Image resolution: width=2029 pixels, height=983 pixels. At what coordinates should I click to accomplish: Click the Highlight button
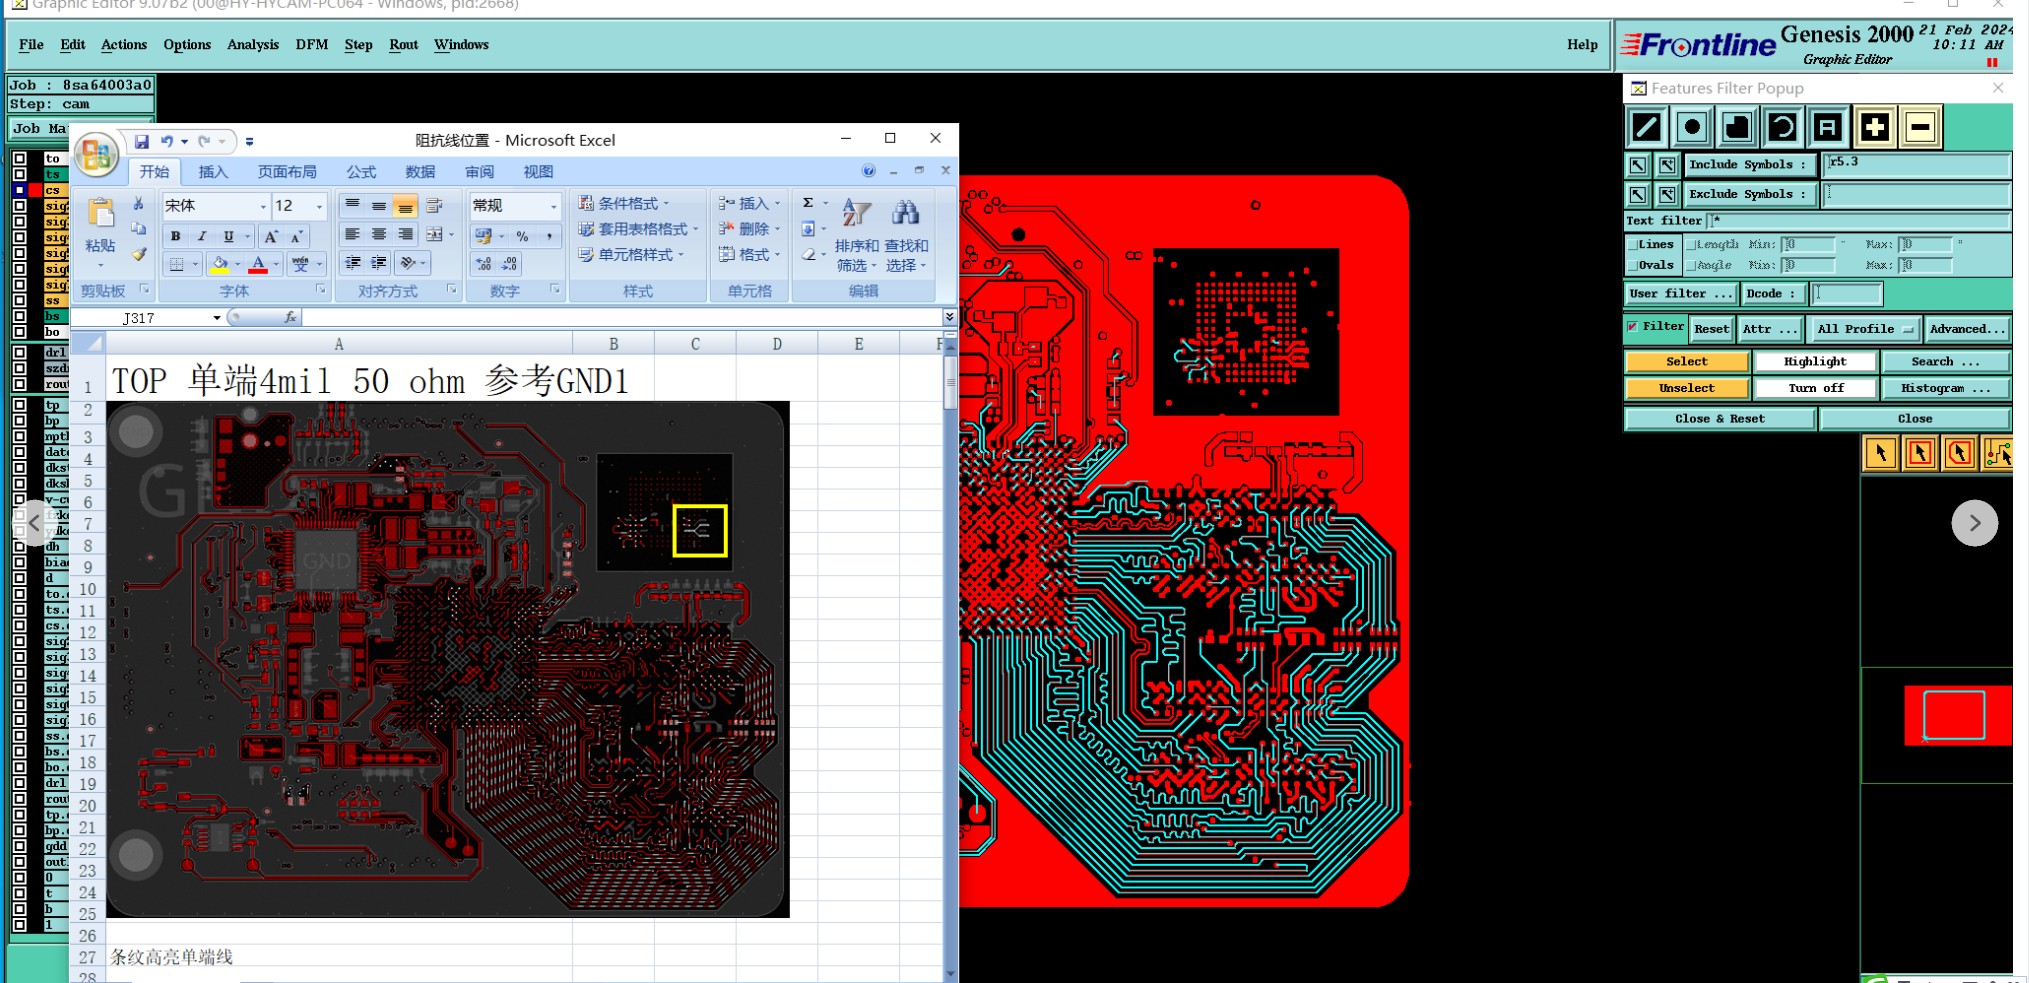[1815, 362]
